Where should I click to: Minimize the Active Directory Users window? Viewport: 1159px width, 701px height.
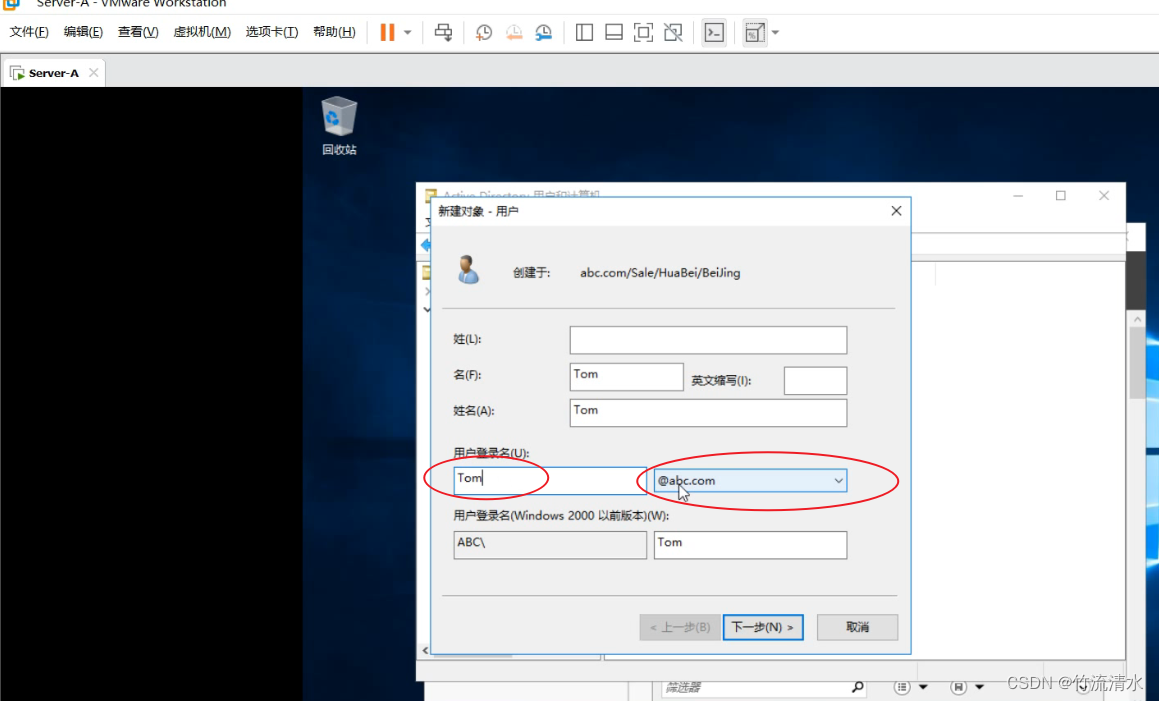[1018, 196]
